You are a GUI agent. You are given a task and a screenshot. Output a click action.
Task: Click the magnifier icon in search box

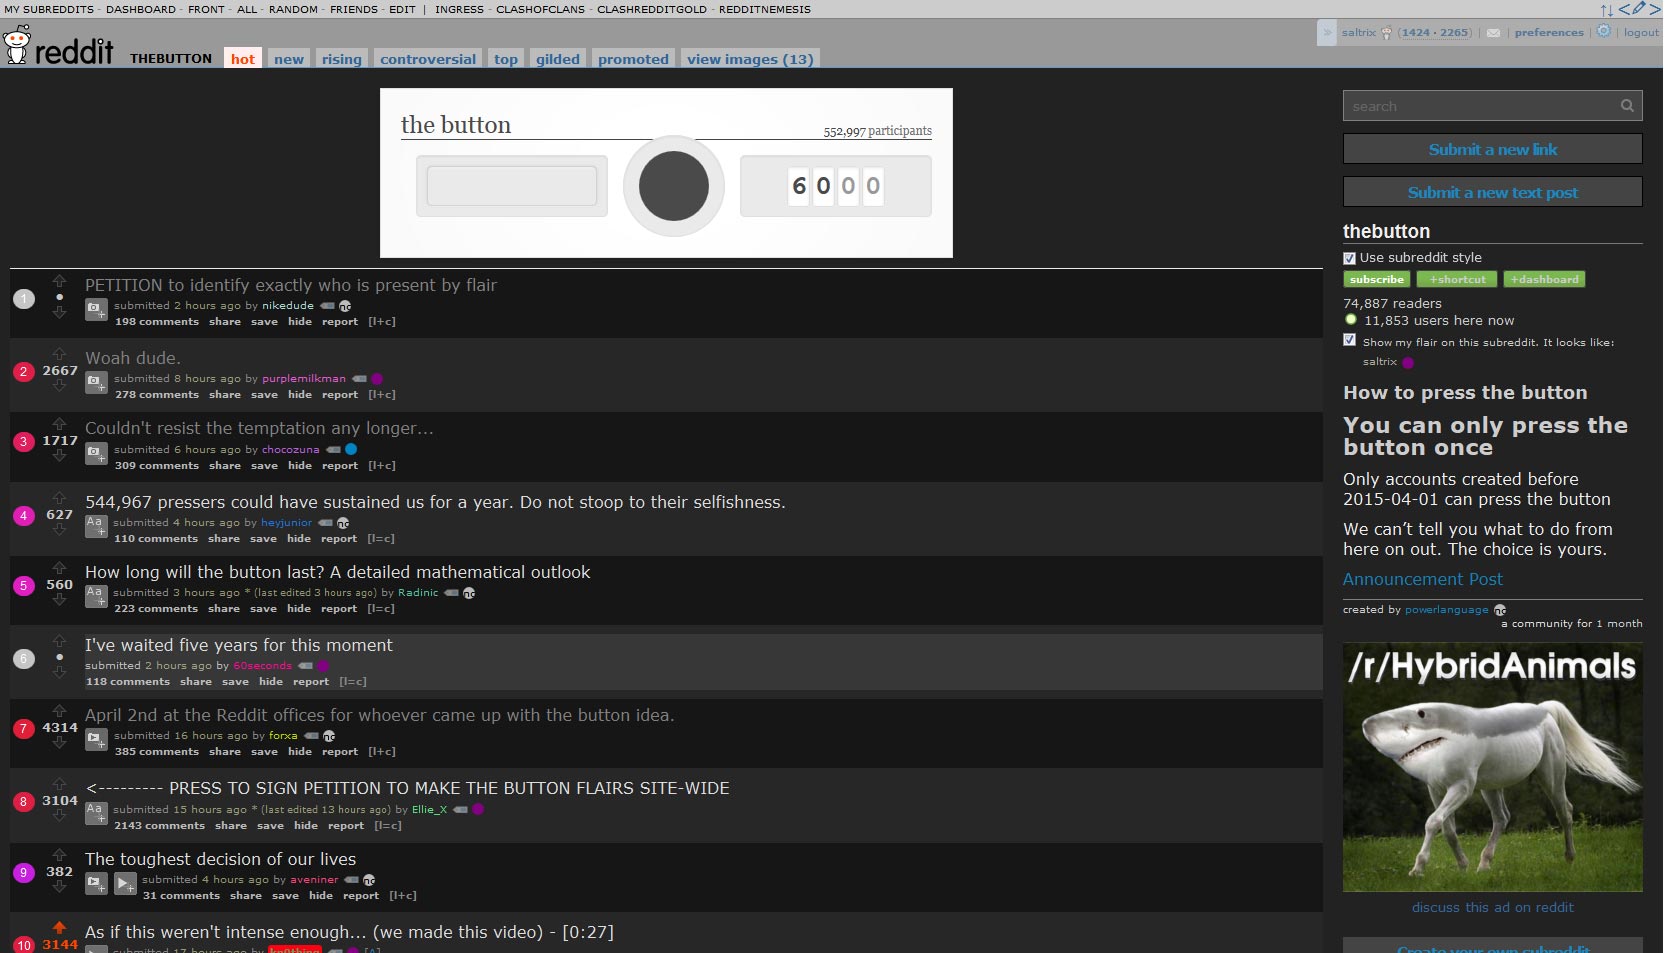click(x=1627, y=106)
